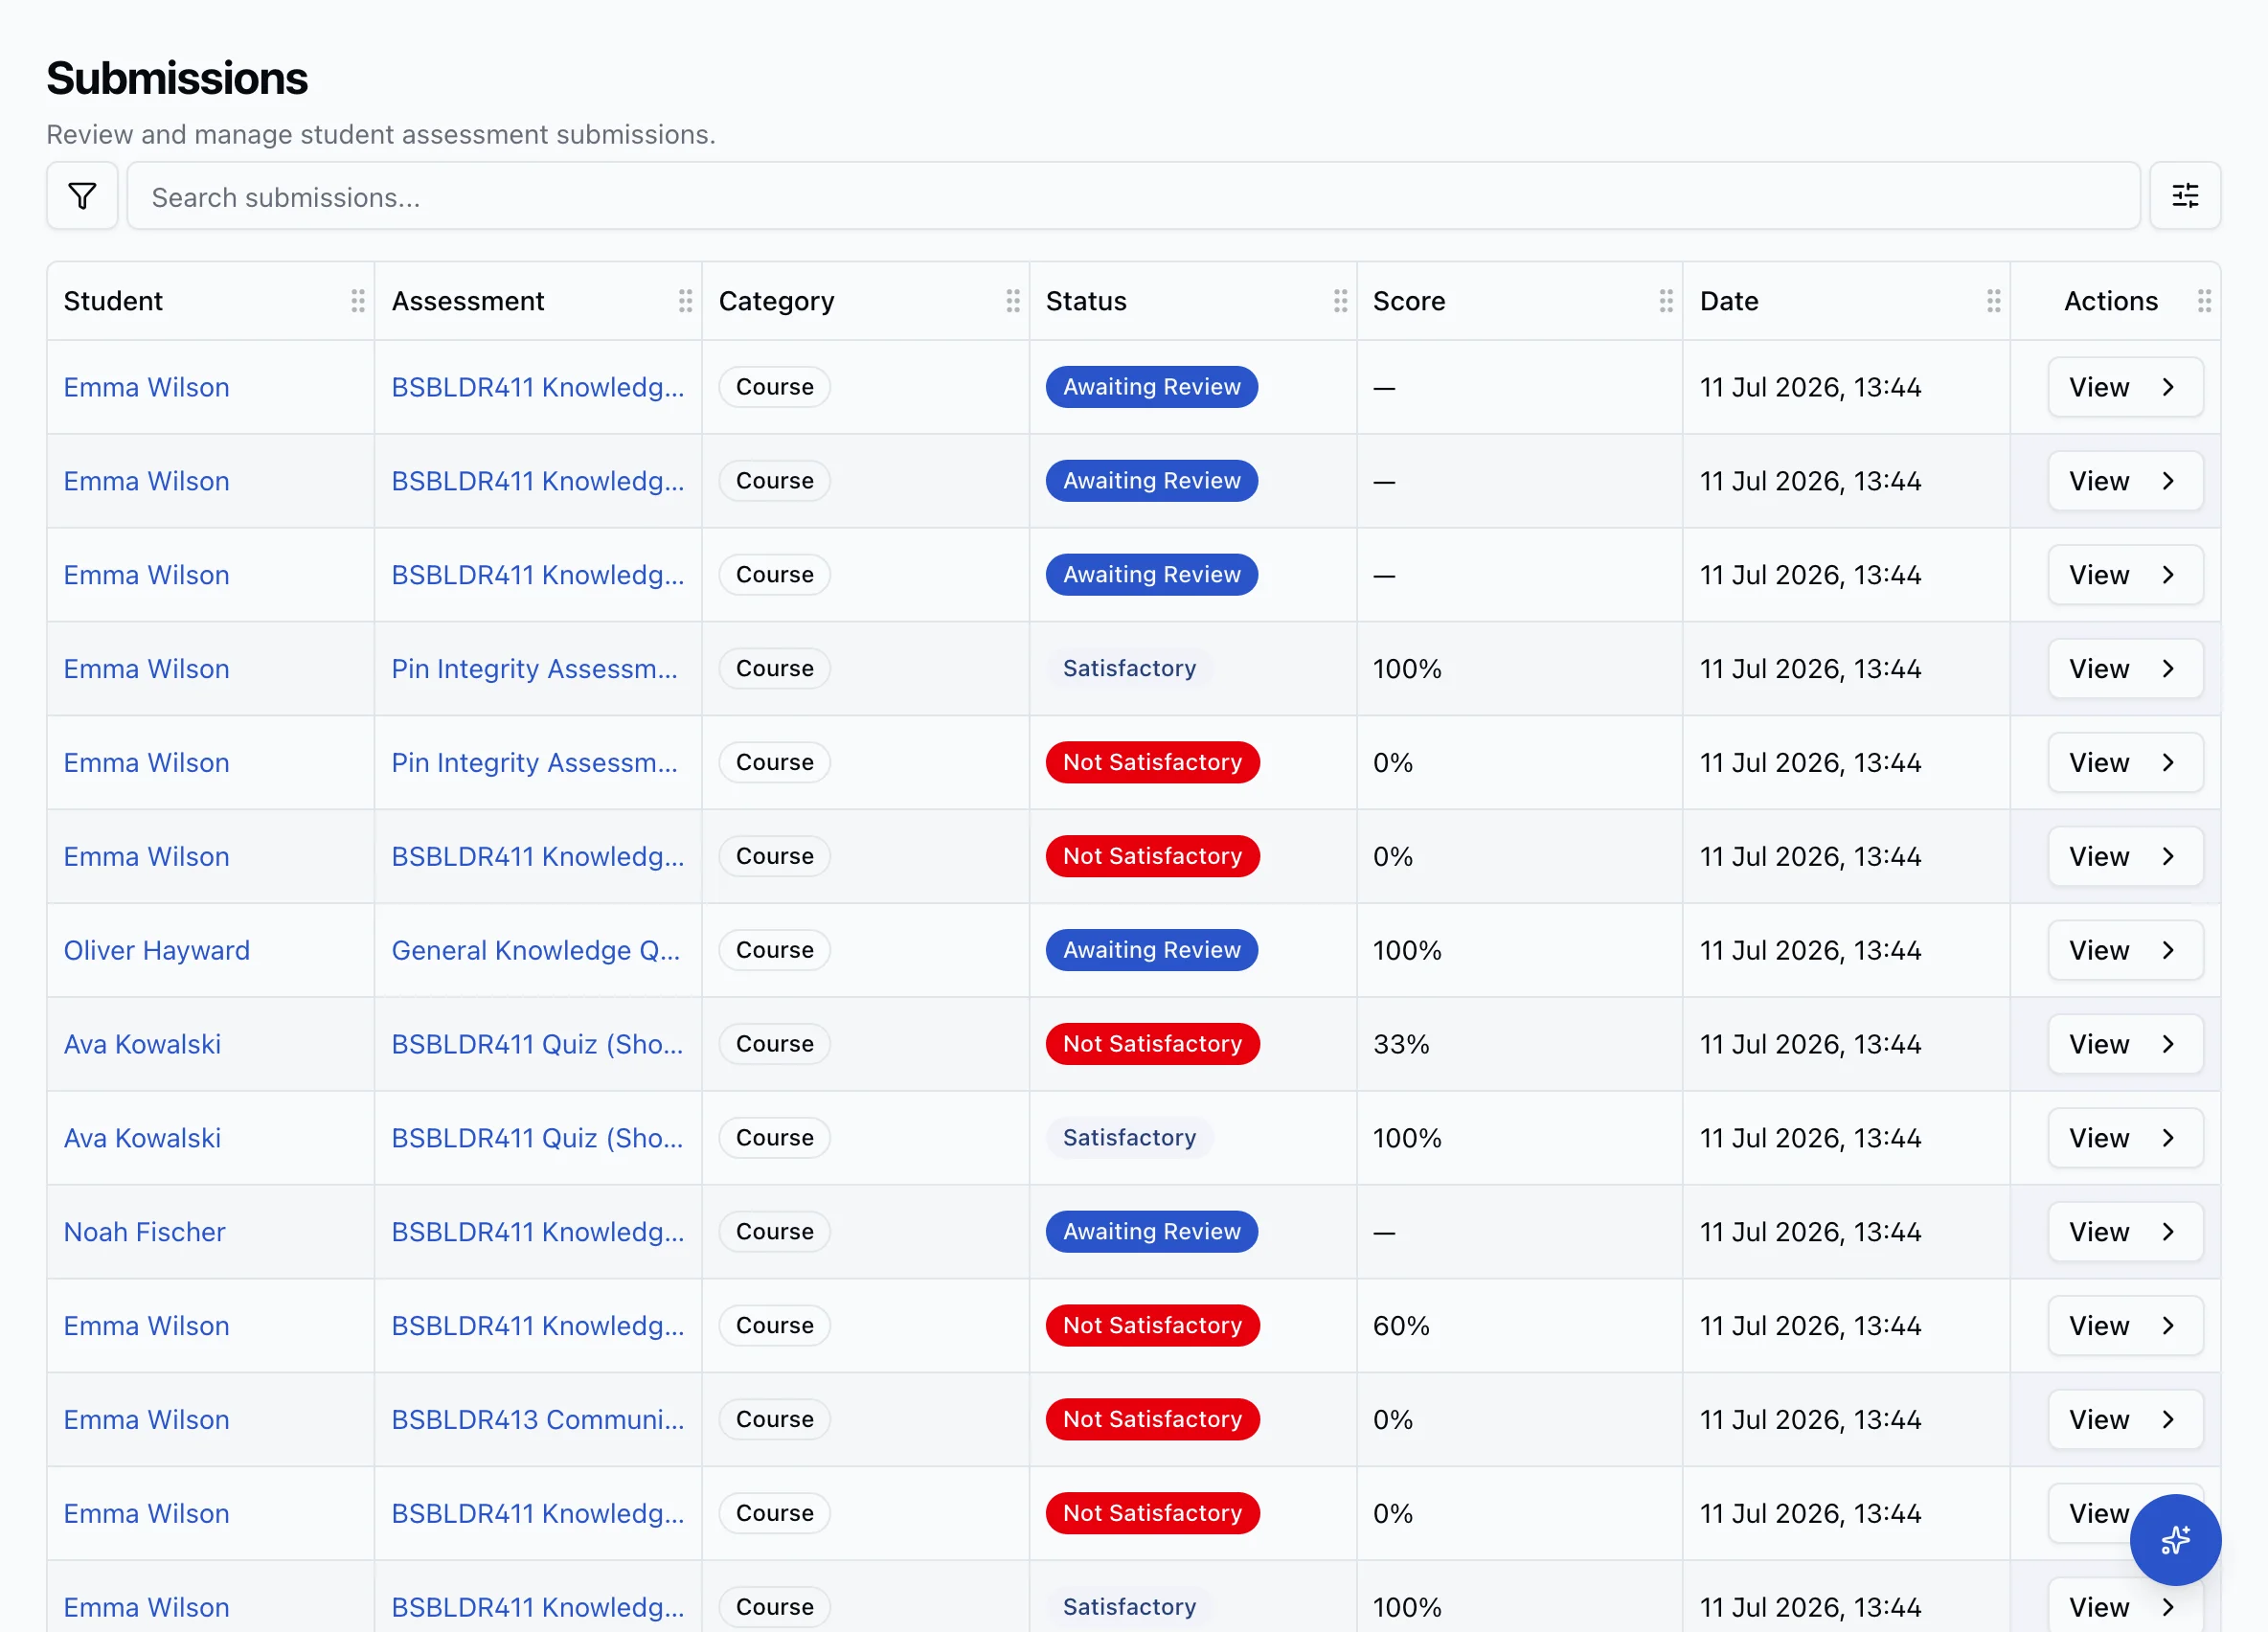Click the Category column header
The image size is (2268, 1632).
(776, 301)
